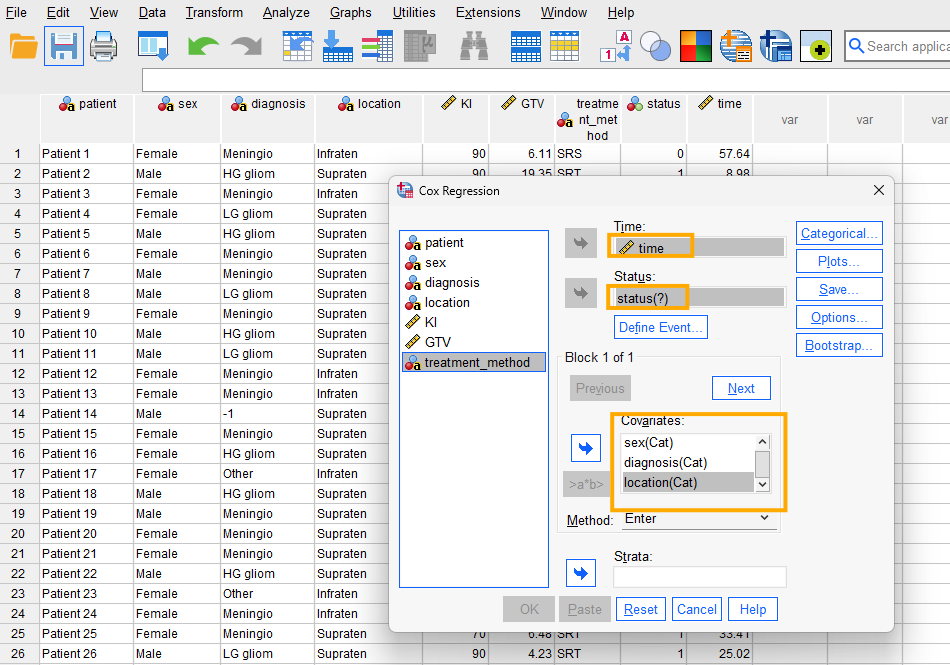Toggle Value Labels with the 1-A icon
The image size is (950, 665).
tap(616, 46)
